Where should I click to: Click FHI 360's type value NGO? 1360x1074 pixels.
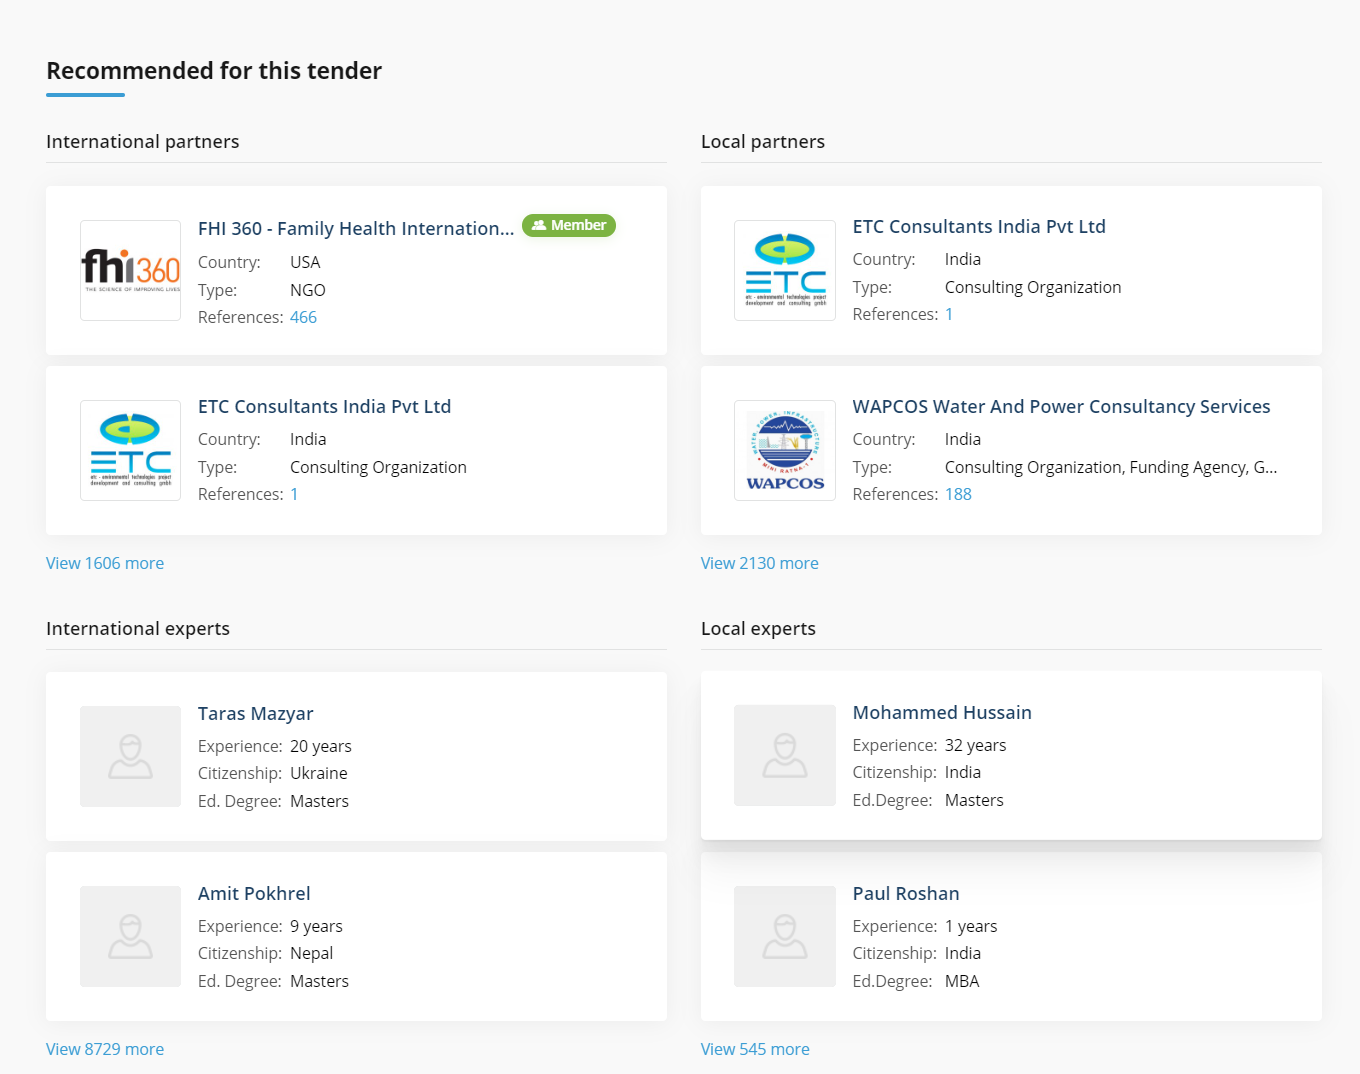click(308, 290)
